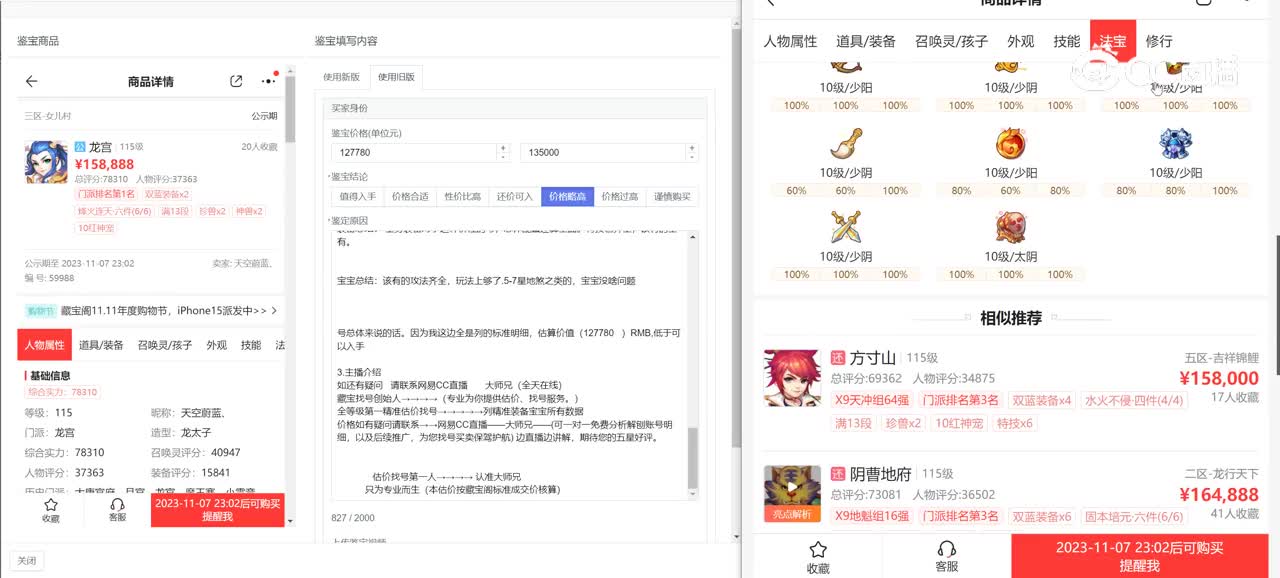Viewport: 1280px width, 578px height.
Task: Open 召唤灵/孩子 tab in right panel
Action: click(x=951, y=41)
